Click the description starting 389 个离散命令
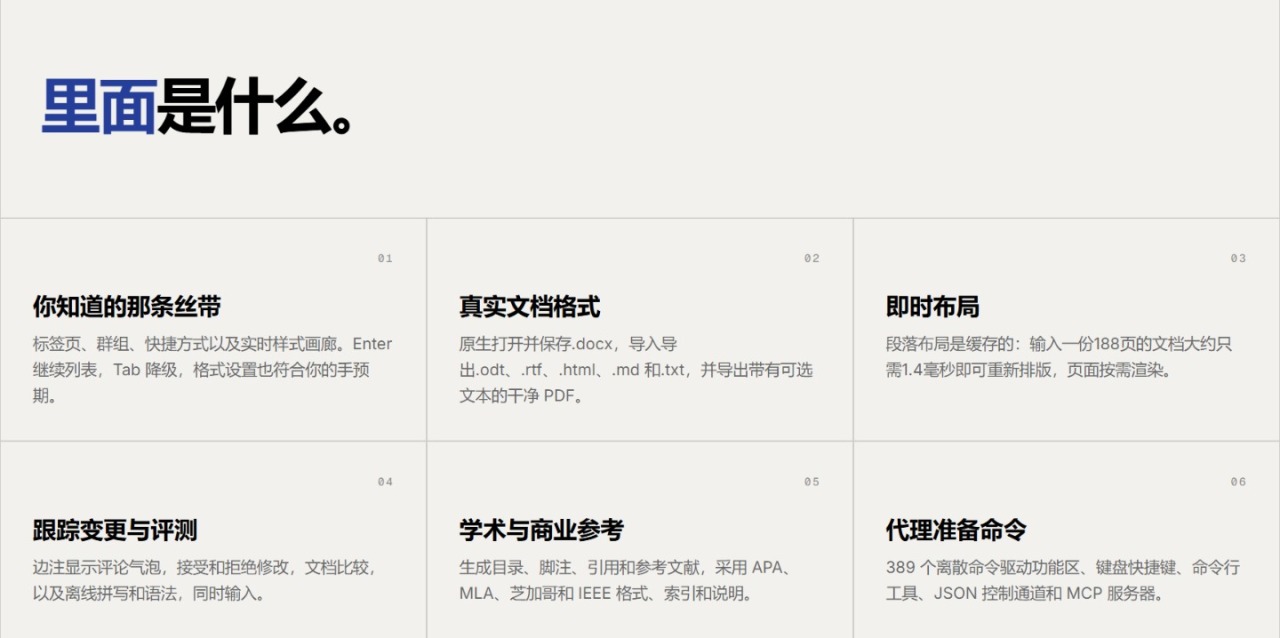This screenshot has width=1280, height=638. [1063, 580]
